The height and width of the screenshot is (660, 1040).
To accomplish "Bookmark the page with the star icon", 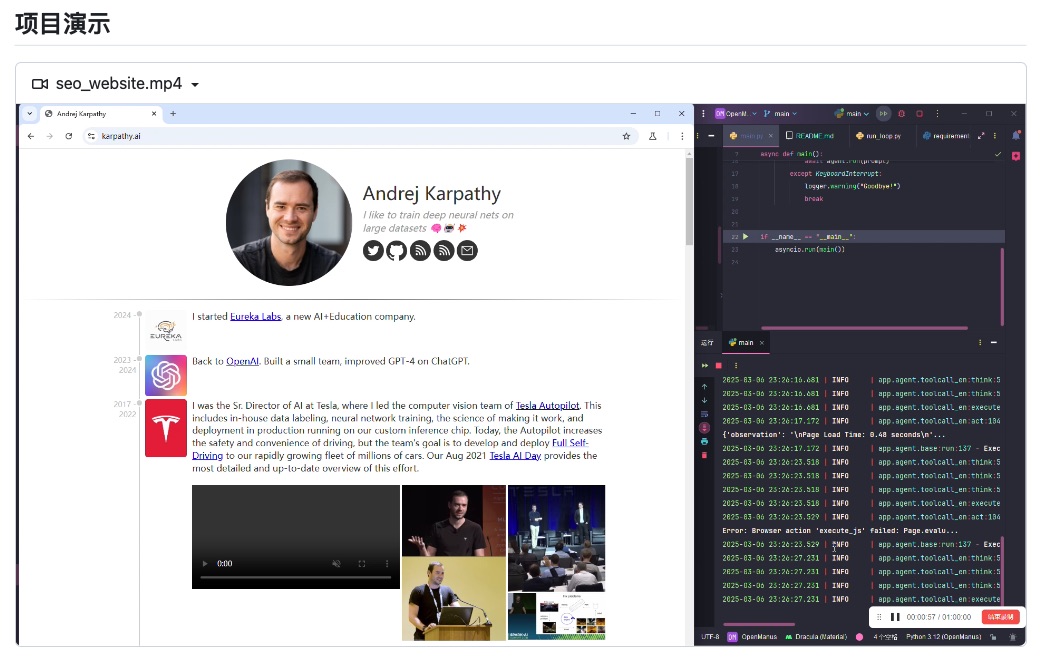I will point(627,136).
